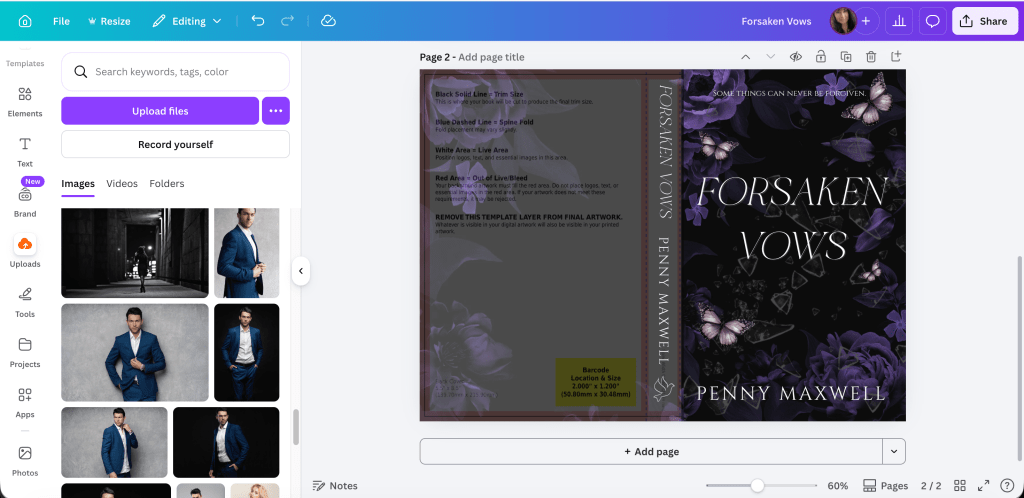
Task: Open the analytics insights icon
Action: point(899,21)
